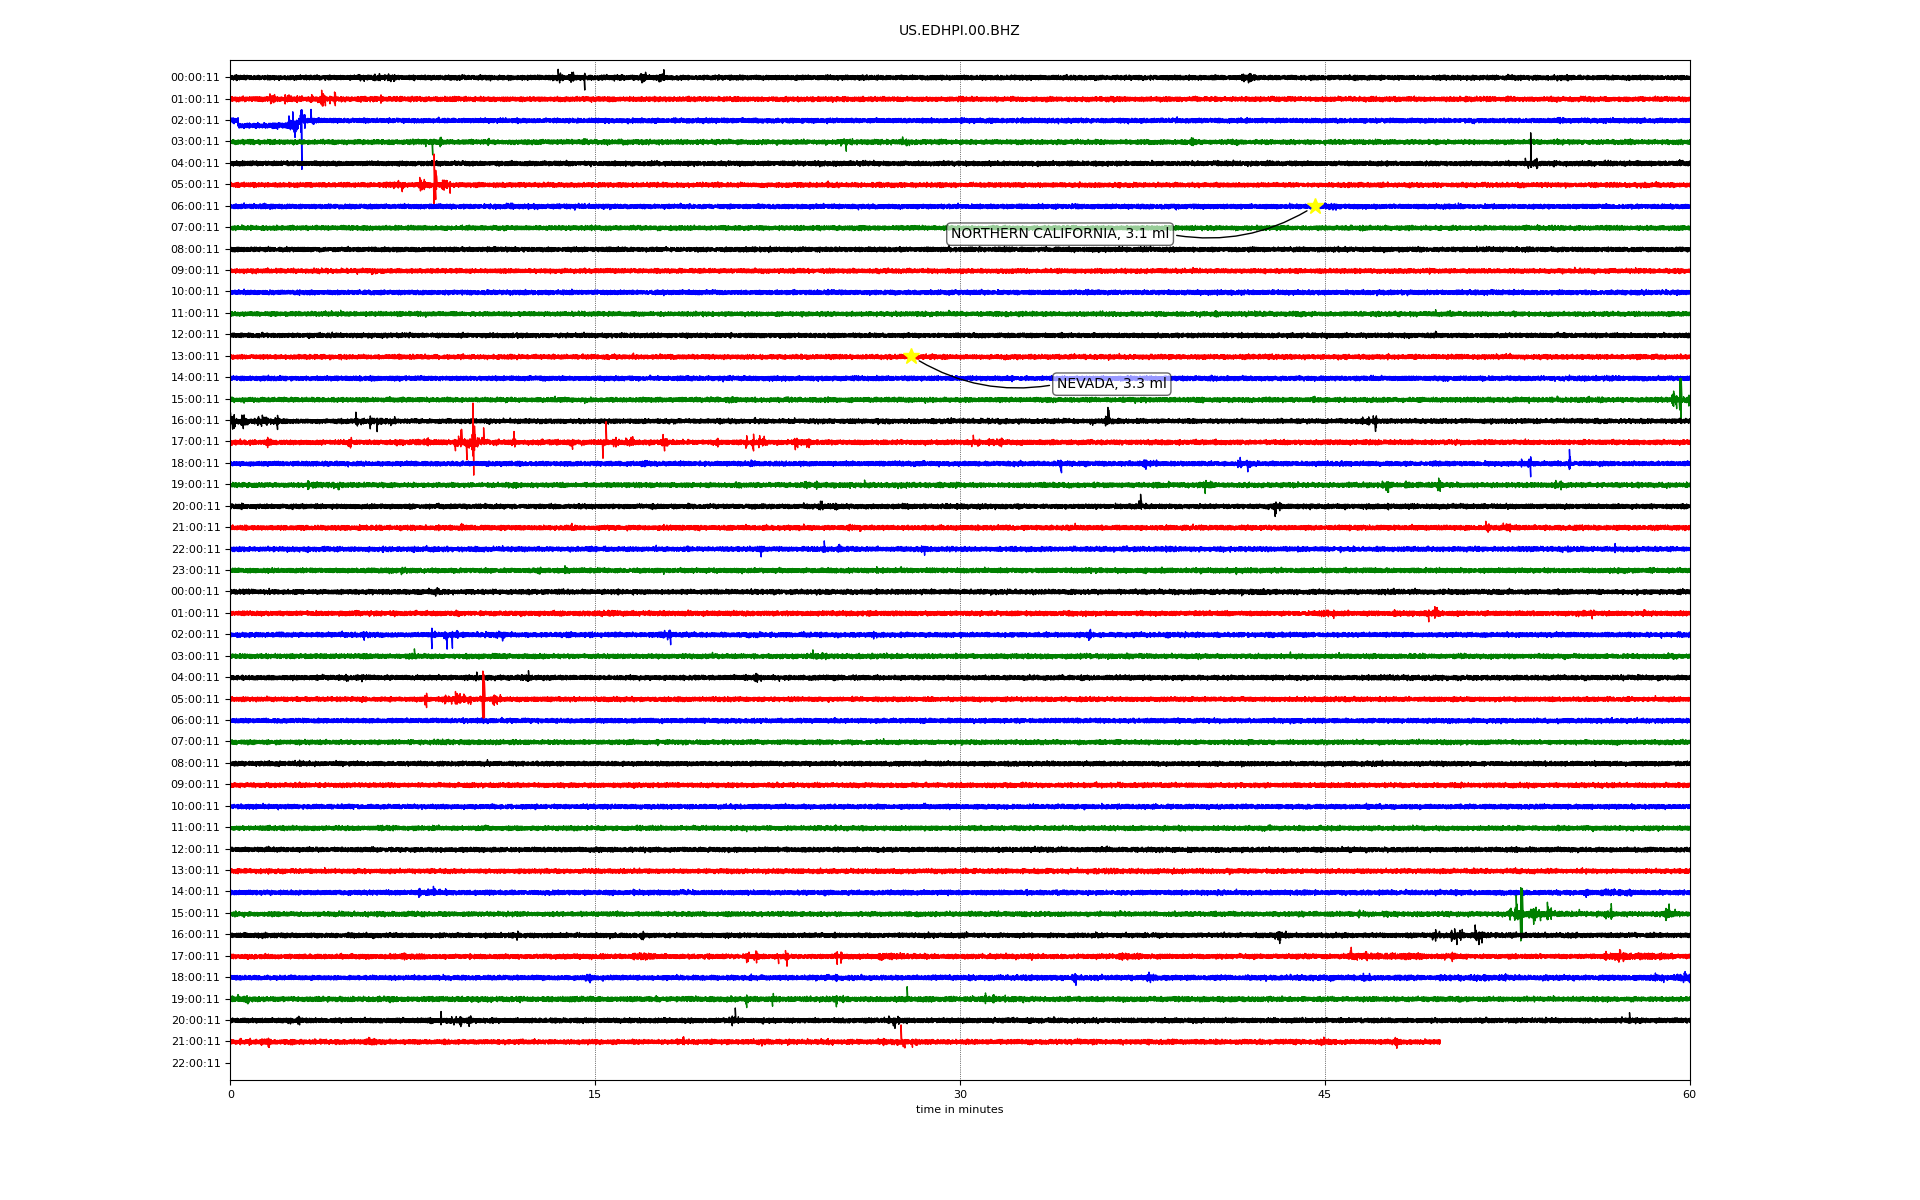The width and height of the screenshot is (1920, 1200).
Task: Click the green spike on the second 15:00:11 trace
Action: coord(1521,913)
